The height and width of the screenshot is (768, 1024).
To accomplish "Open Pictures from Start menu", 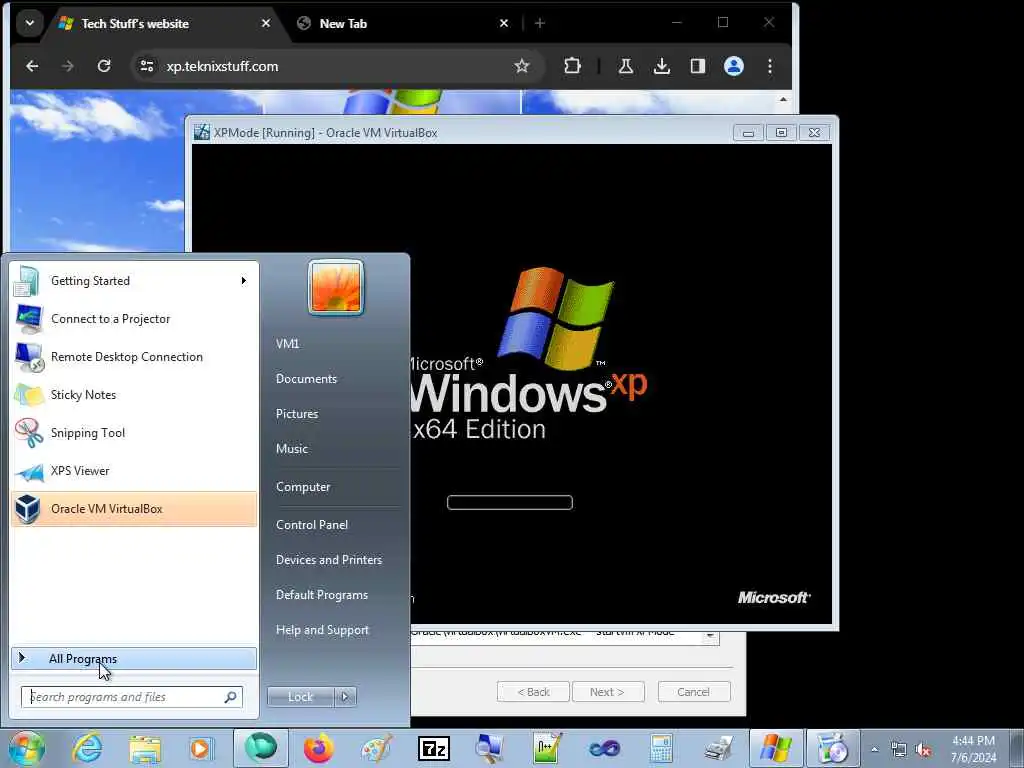I will pos(297,414).
